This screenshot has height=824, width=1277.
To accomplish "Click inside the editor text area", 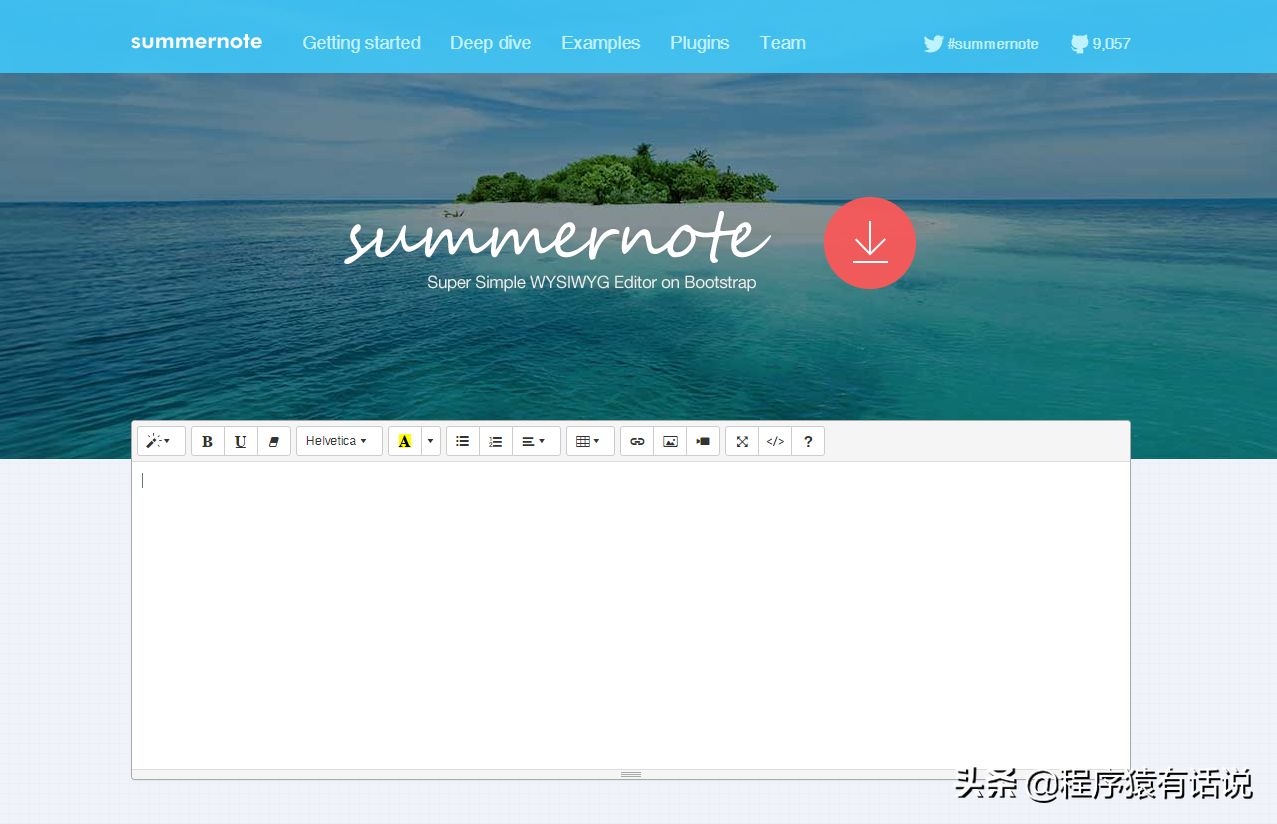I will [631, 615].
